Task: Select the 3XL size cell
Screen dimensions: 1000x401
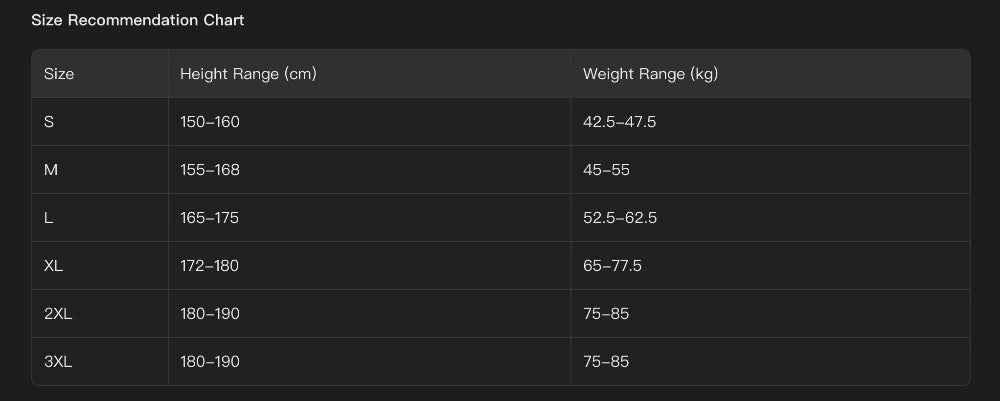Action: (58, 362)
